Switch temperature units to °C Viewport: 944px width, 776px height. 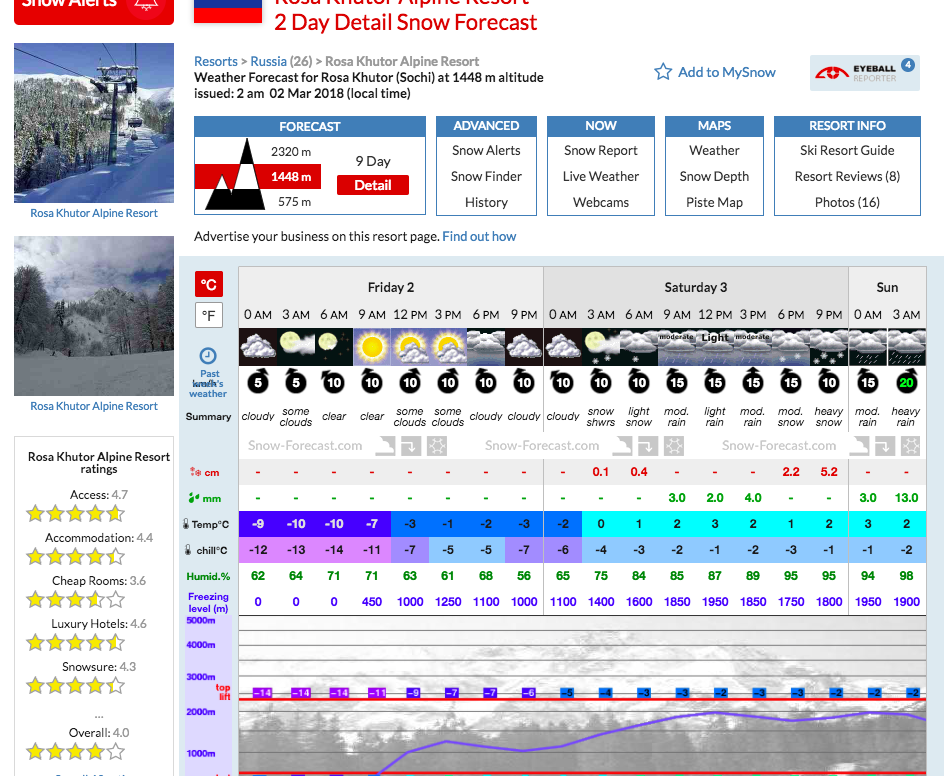208,284
